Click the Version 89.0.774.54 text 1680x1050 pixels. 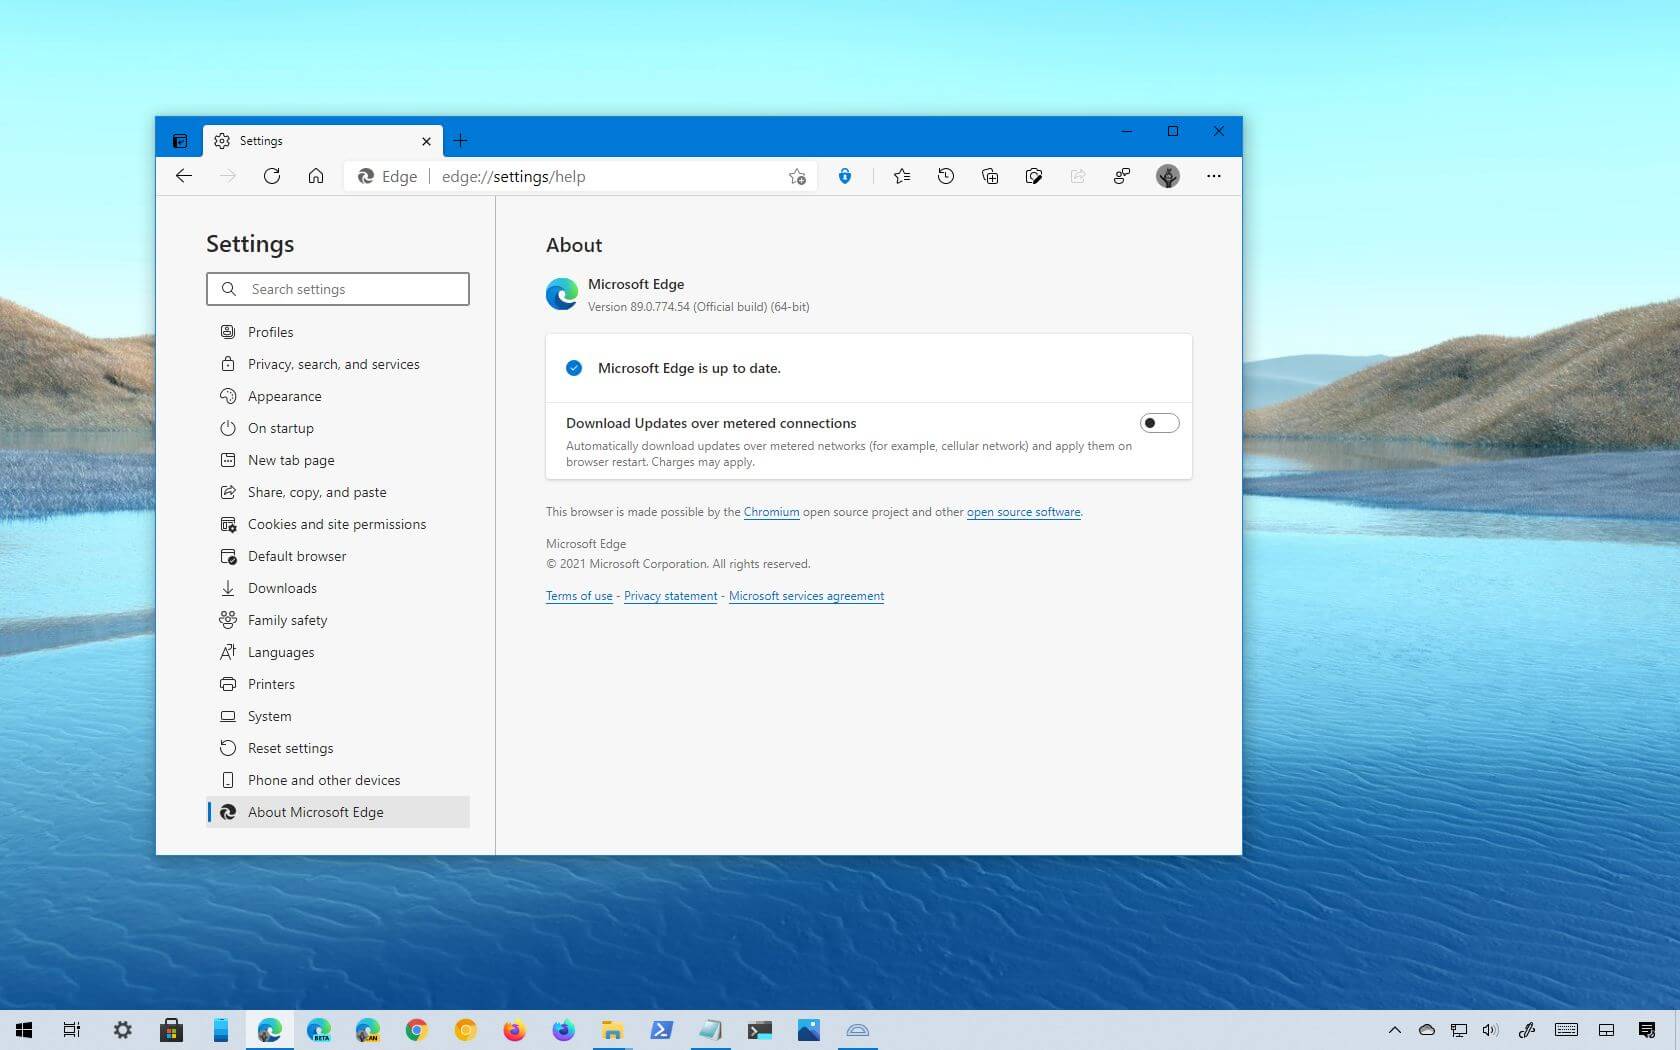tap(698, 307)
